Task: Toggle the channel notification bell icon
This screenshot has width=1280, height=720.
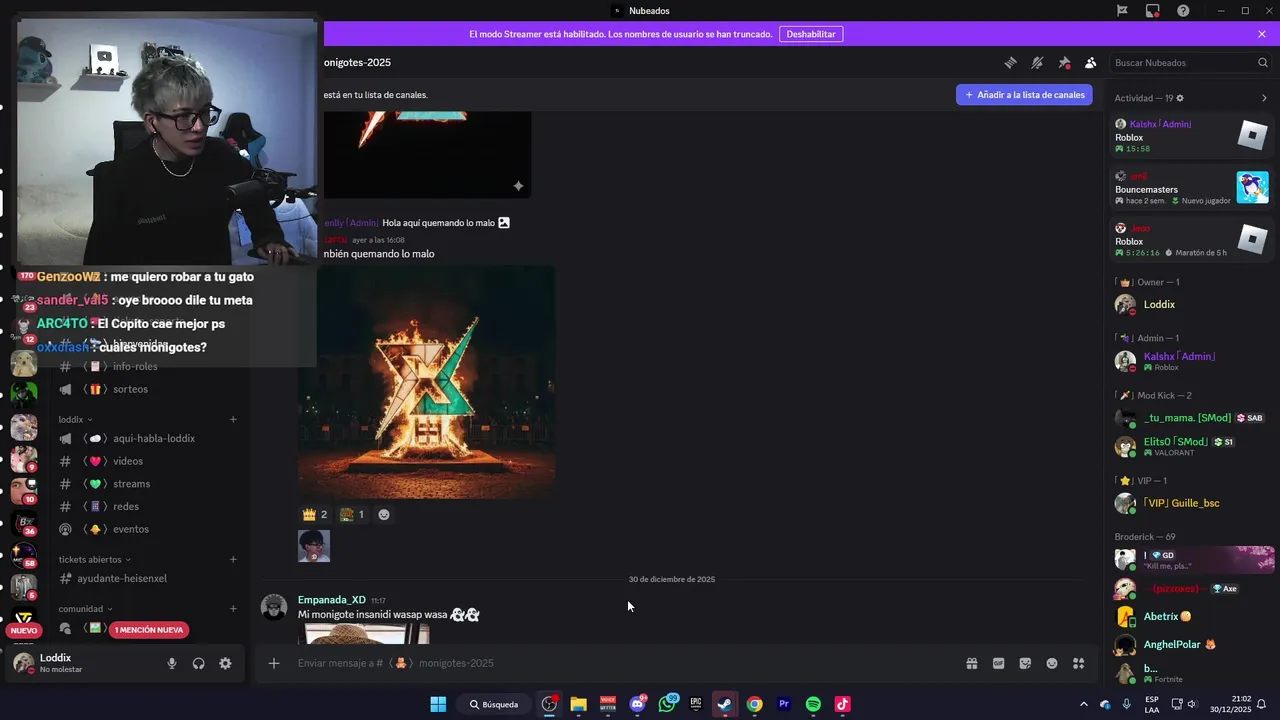Action: click(1037, 62)
